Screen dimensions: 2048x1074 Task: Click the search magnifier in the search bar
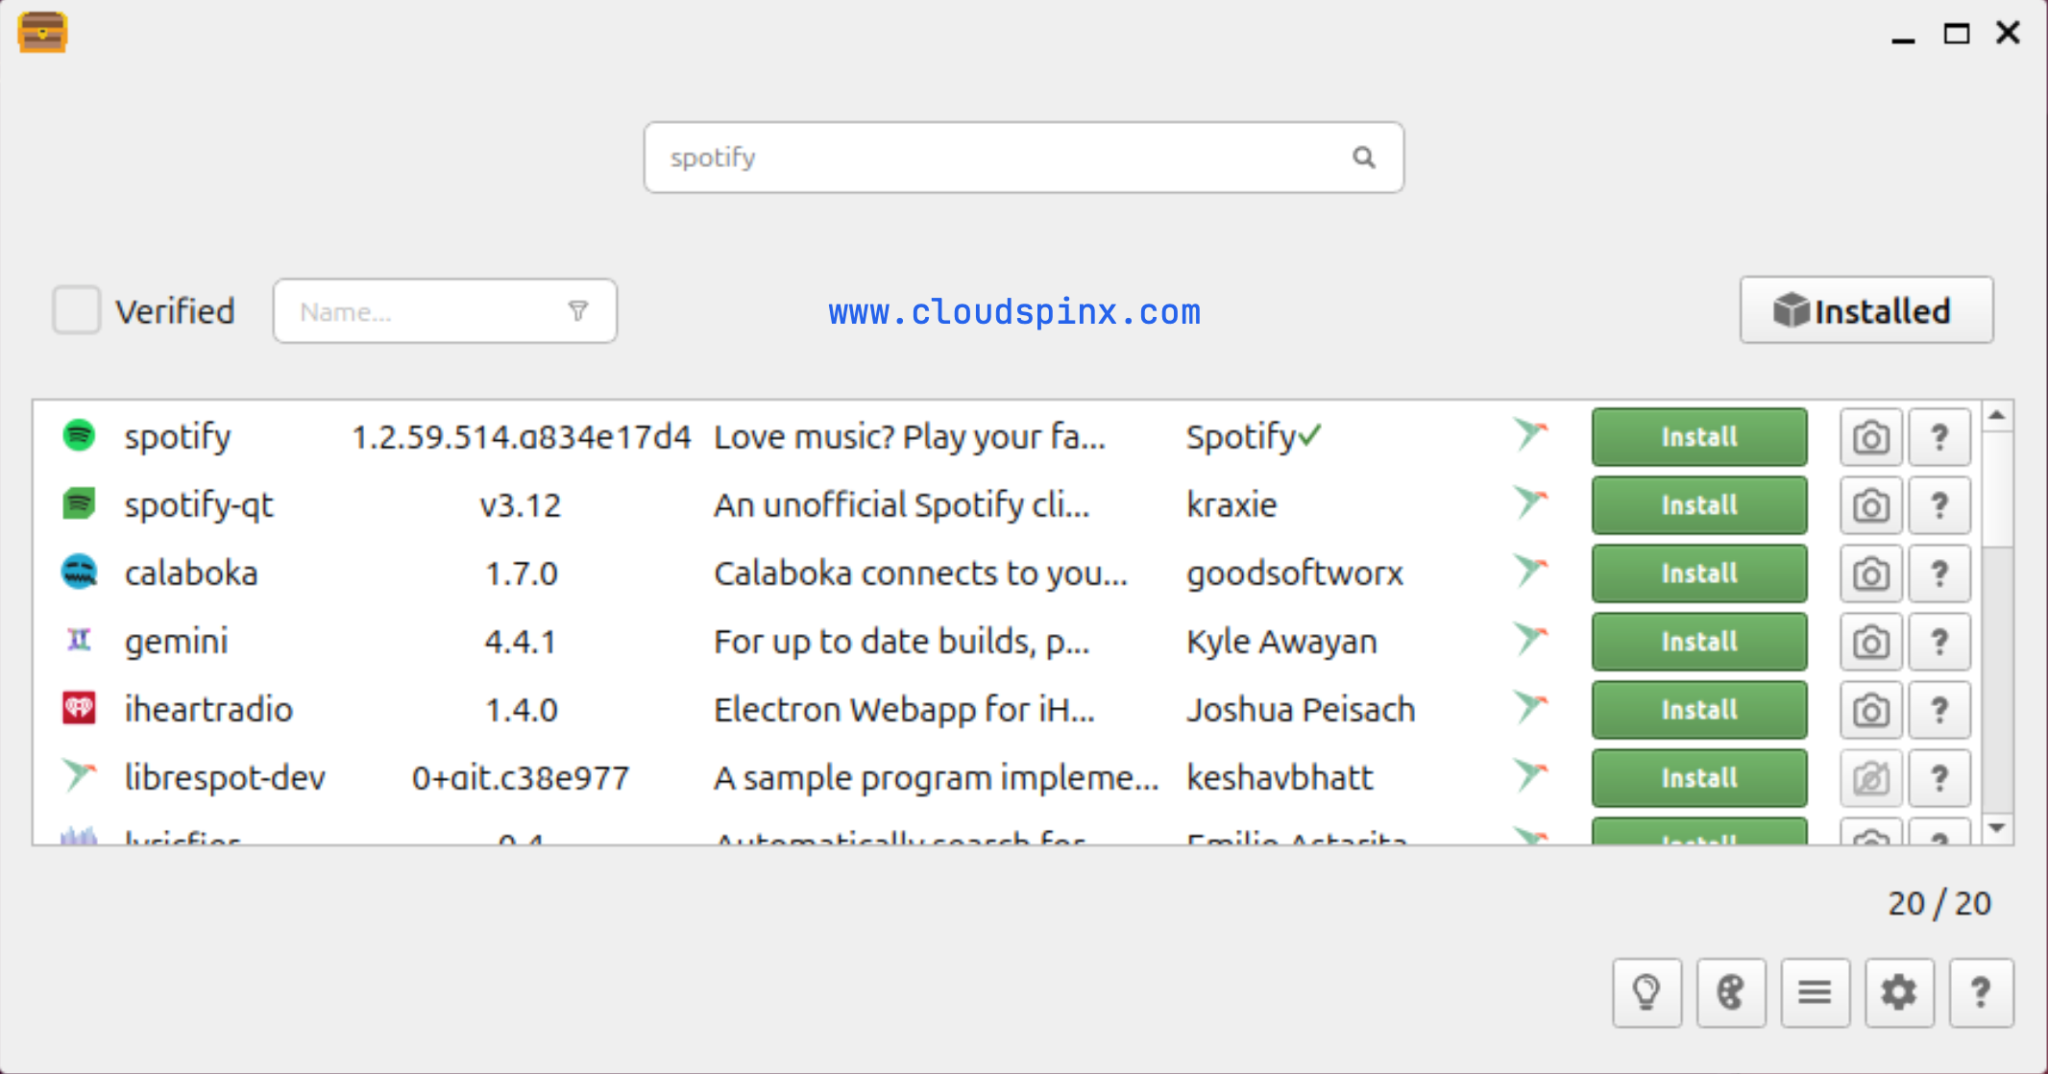[1364, 157]
